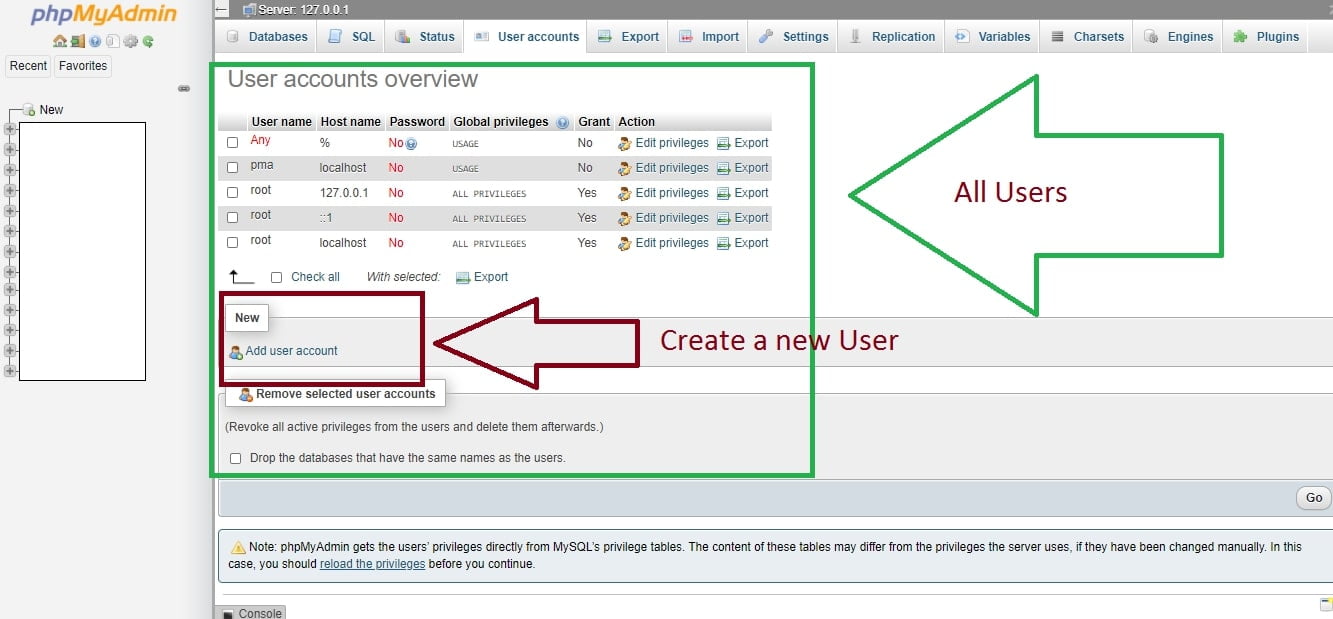Click user name cell 'Any'

(261, 141)
